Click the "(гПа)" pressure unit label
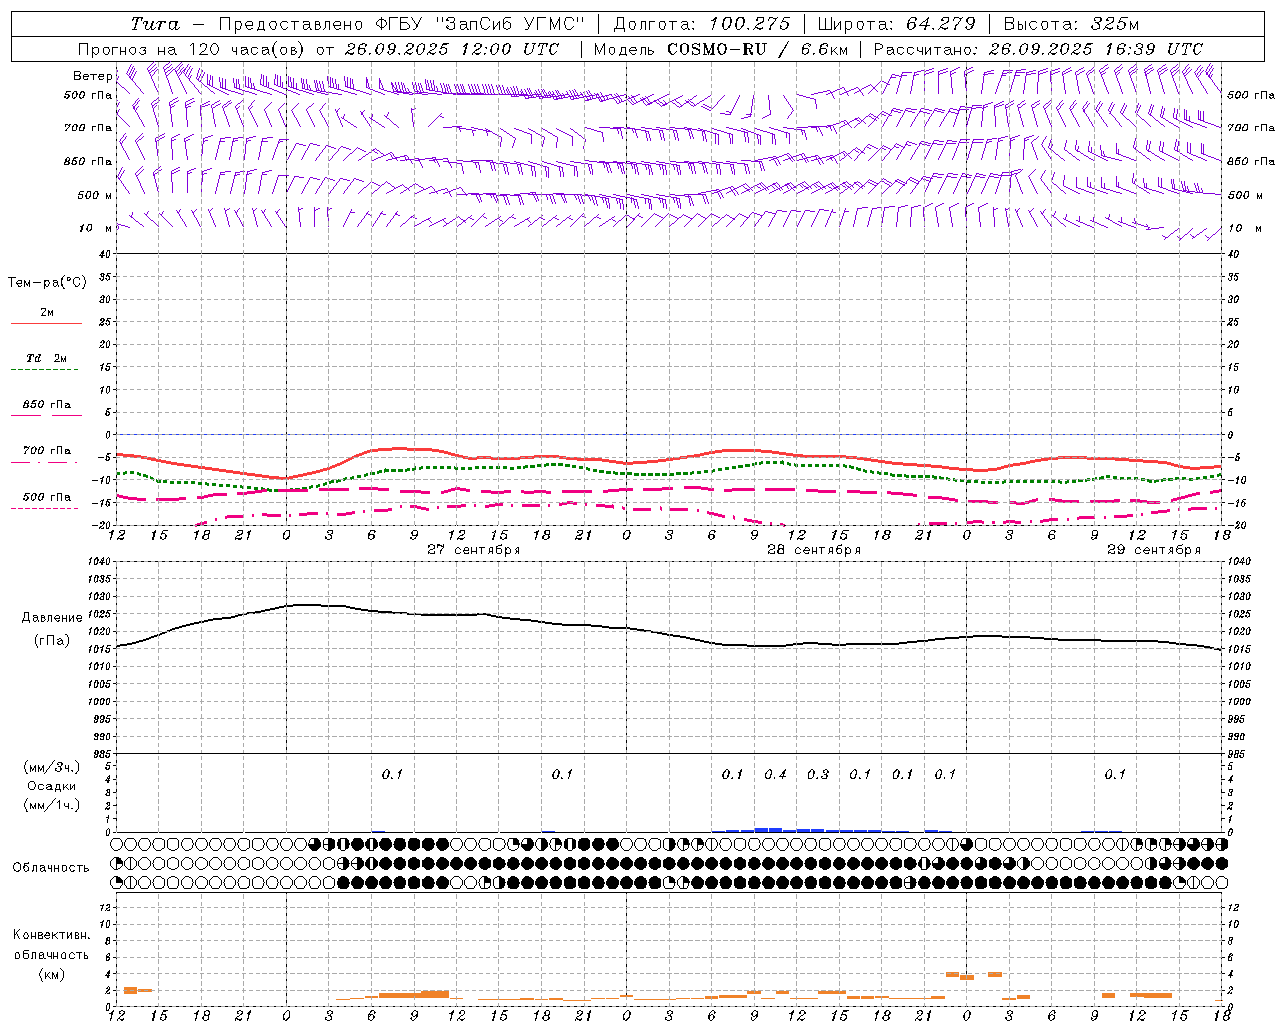The width and height of the screenshot is (1280, 1024). [x=52, y=641]
